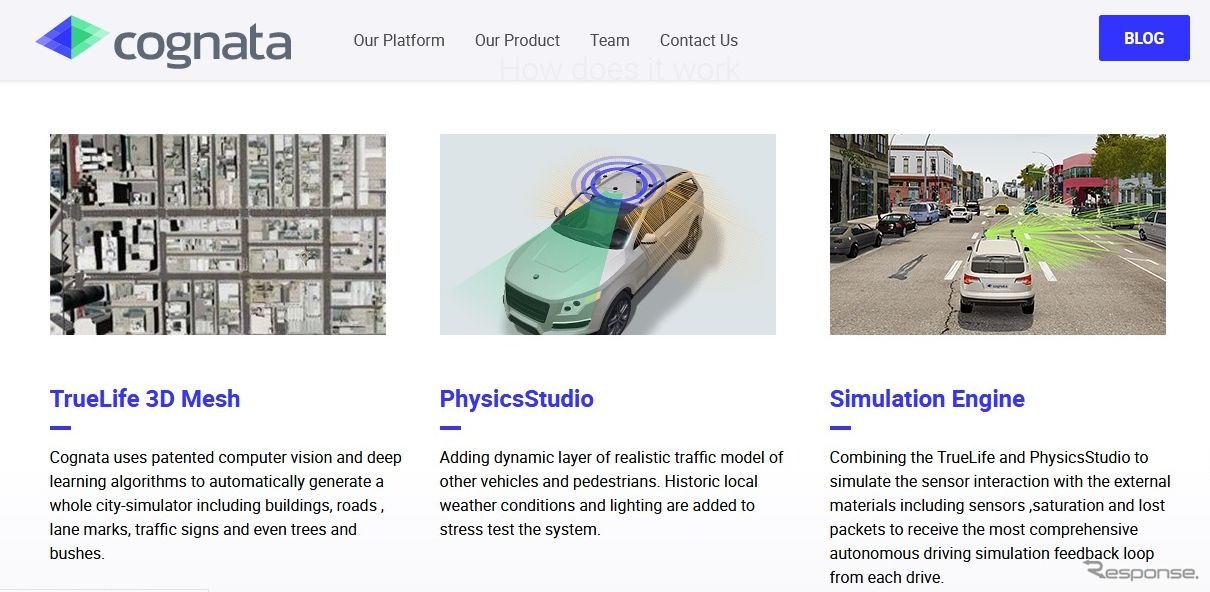Click the Cognata diamond logo icon
This screenshot has height=592, width=1210.
click(72, 40)
